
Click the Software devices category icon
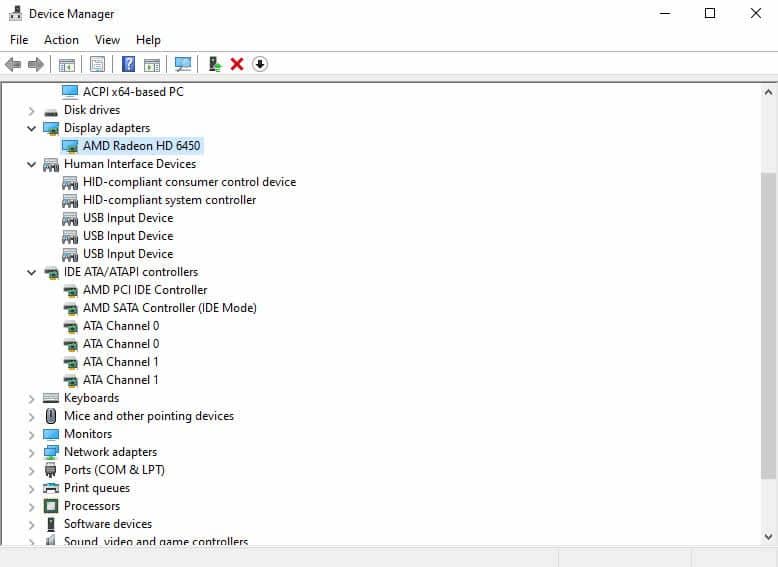point(51,524)
